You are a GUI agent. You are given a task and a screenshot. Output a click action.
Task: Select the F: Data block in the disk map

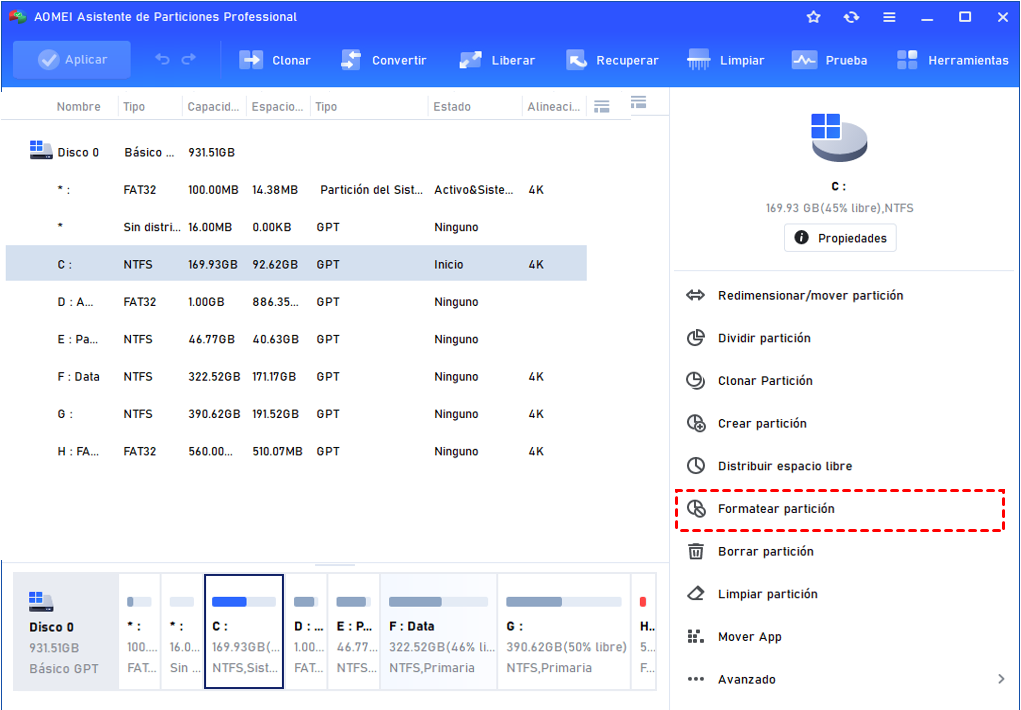(437, 630)
